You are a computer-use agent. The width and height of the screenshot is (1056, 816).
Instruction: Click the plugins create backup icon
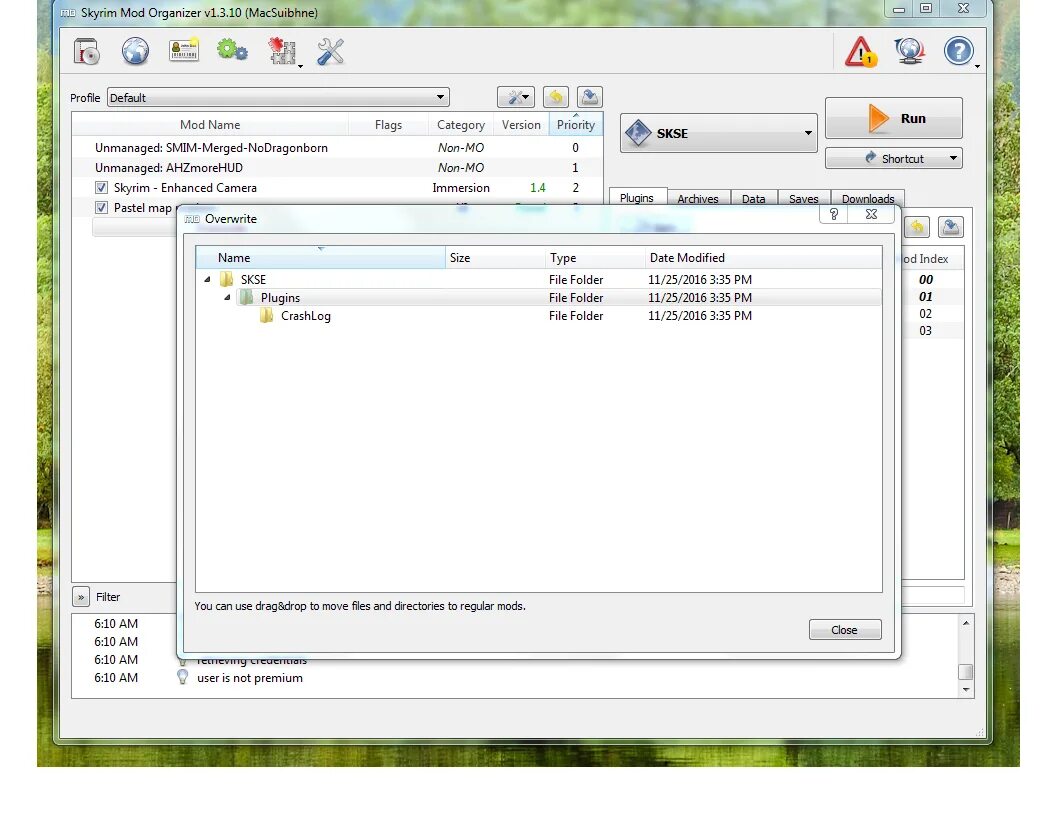(950, 227)
